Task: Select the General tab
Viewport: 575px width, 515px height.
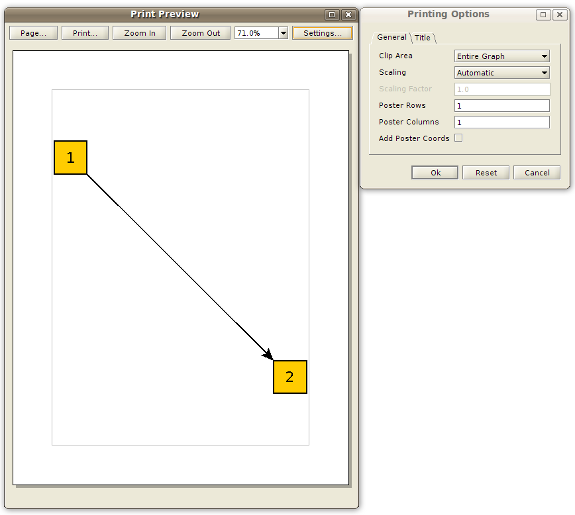Action: [391, 37]
